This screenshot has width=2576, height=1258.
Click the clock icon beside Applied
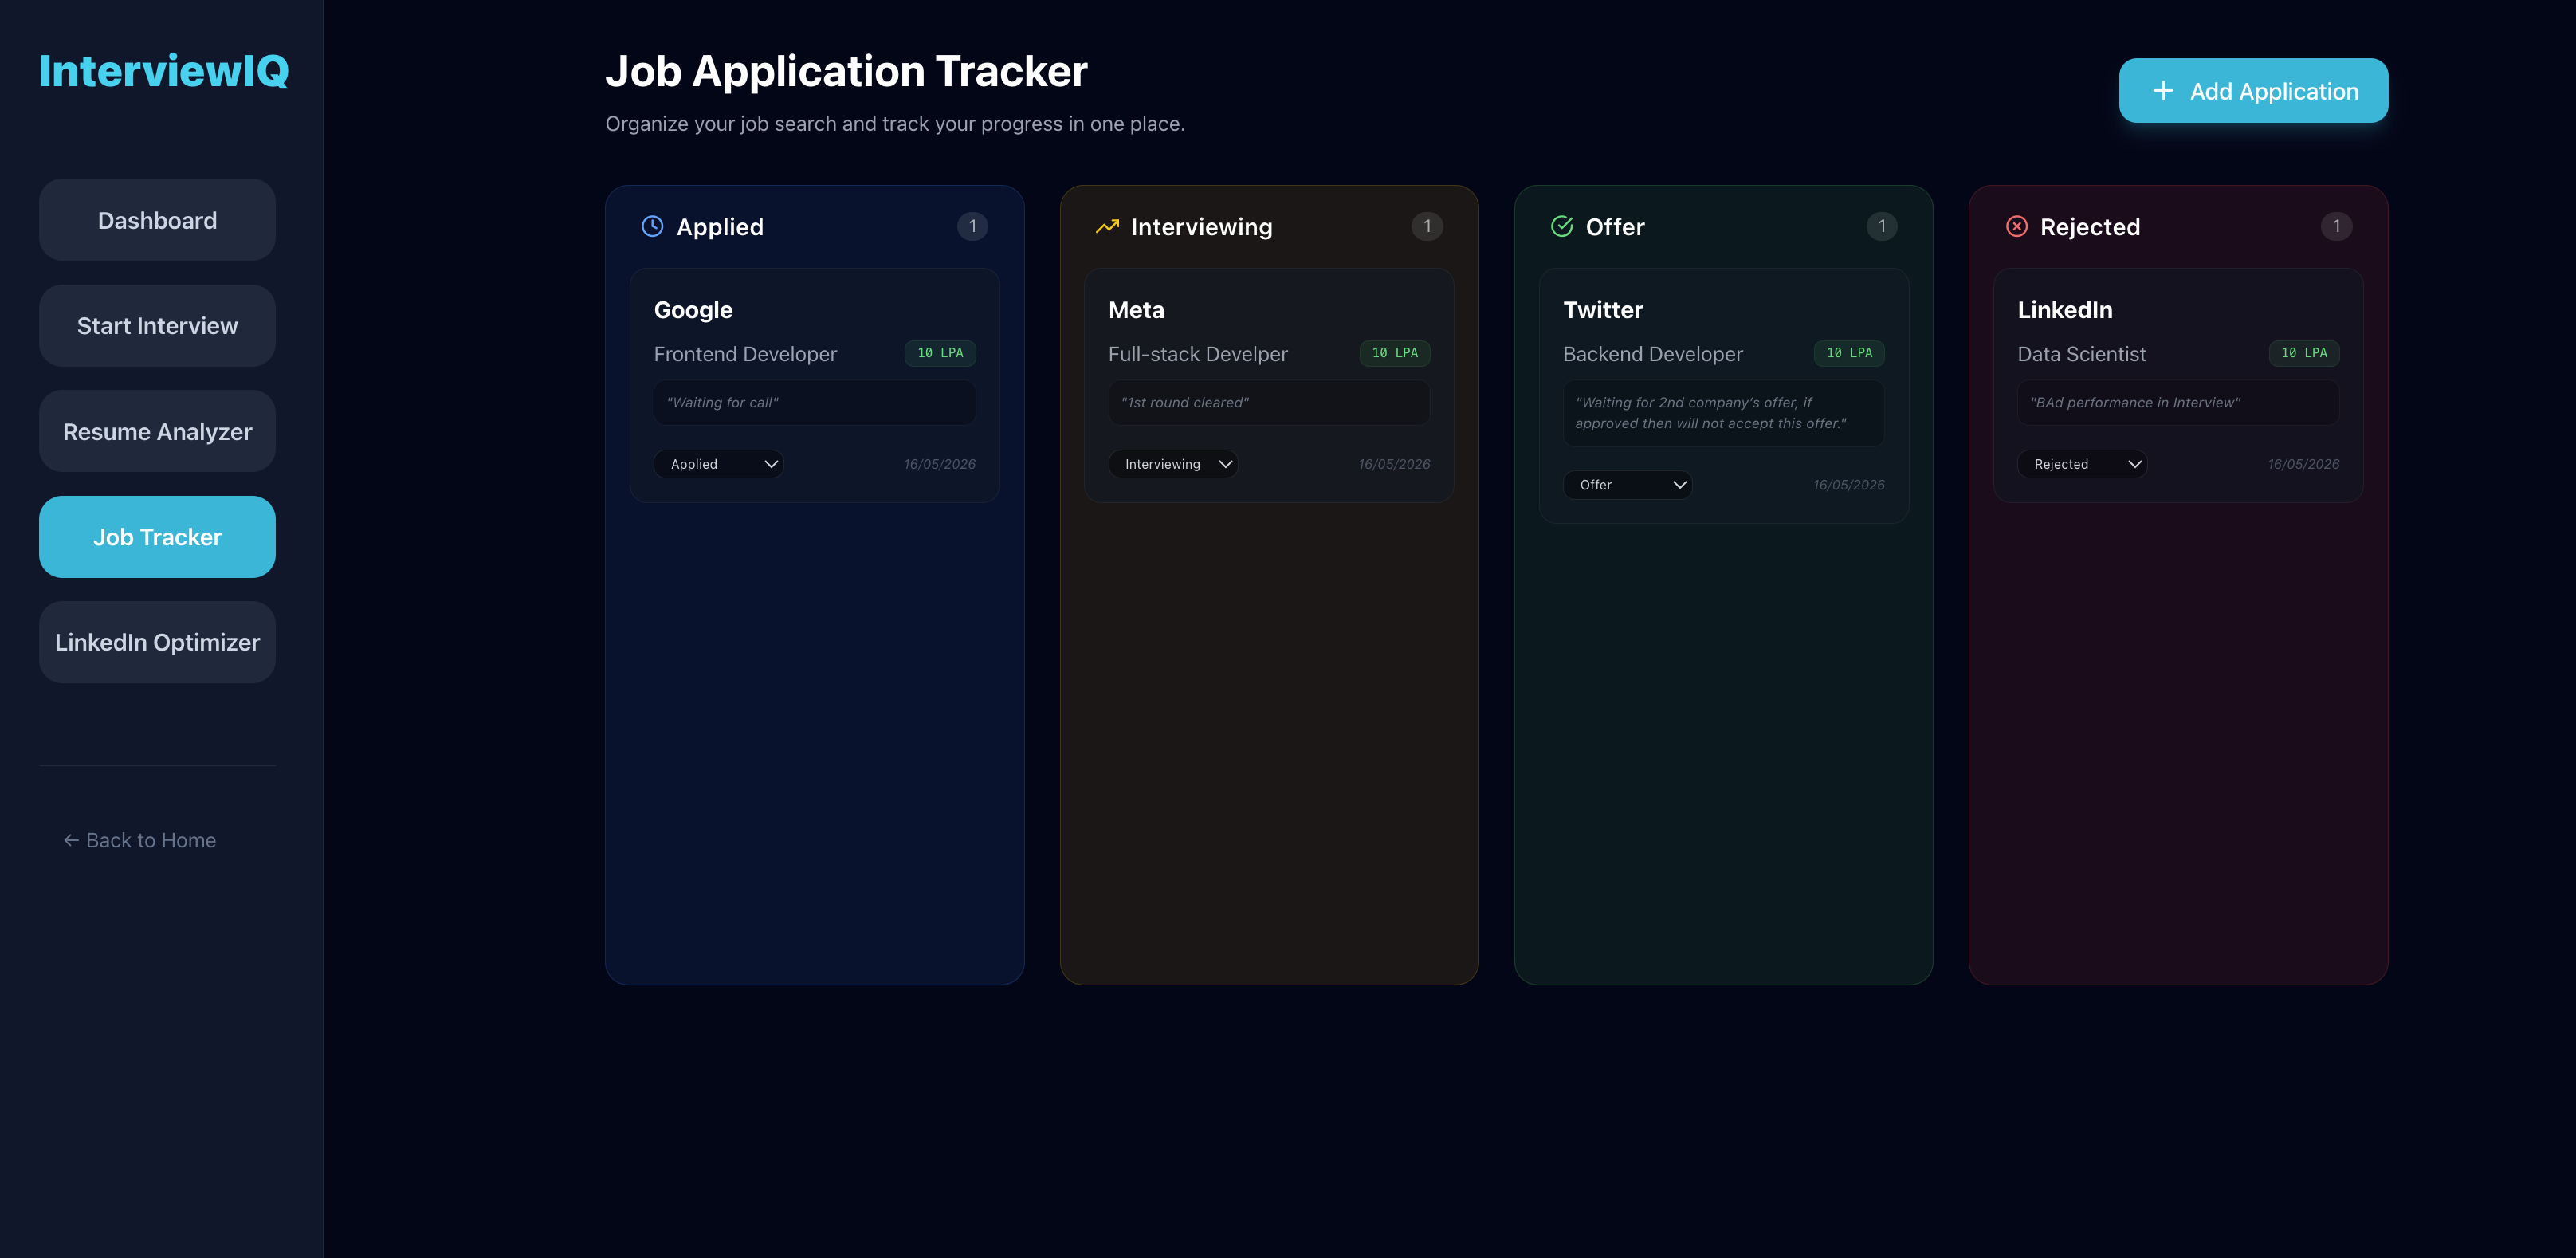652,226
